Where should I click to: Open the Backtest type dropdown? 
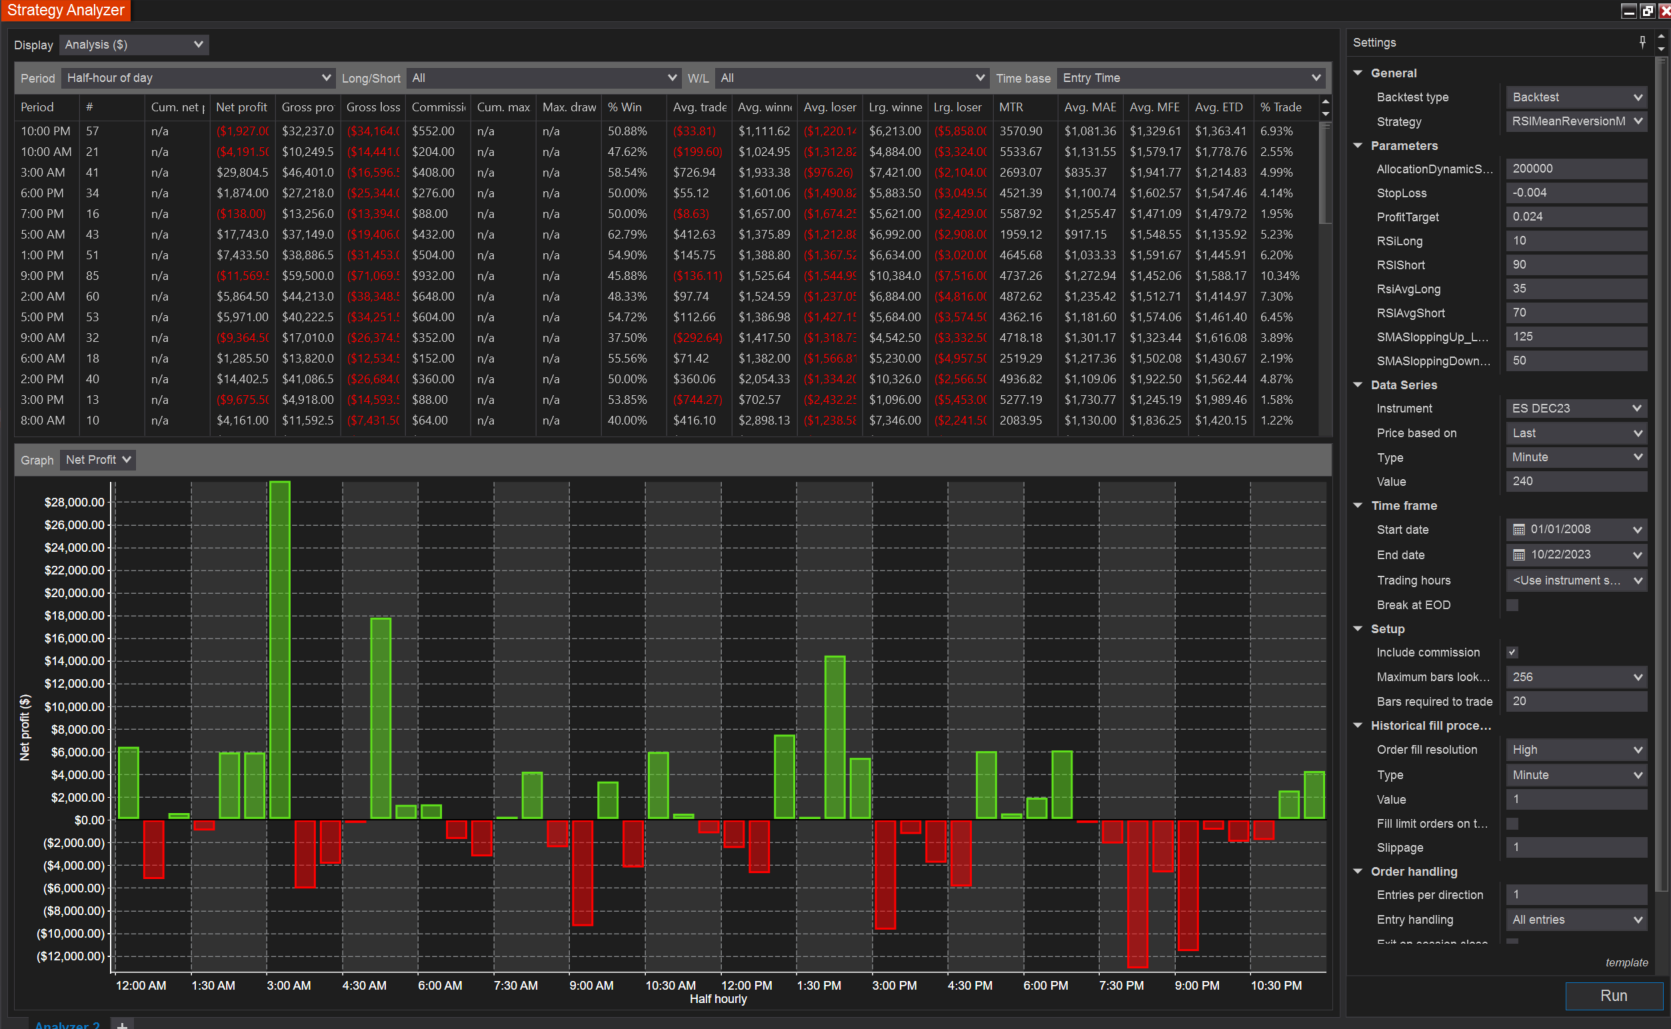point(1577,97)
